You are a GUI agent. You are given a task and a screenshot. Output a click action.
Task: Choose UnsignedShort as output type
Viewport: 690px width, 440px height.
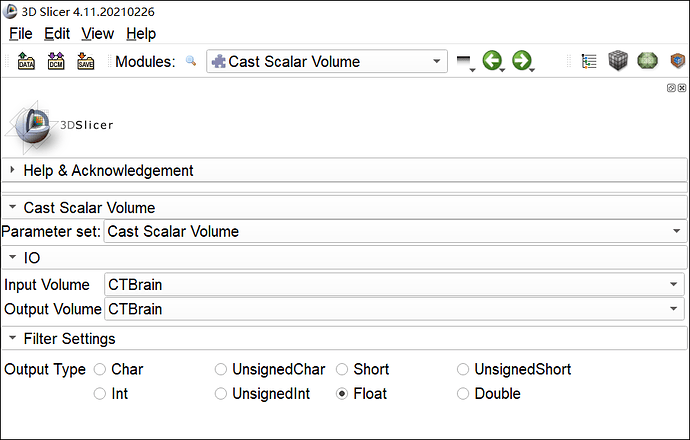pyautogui.click(x=463, y=369)
